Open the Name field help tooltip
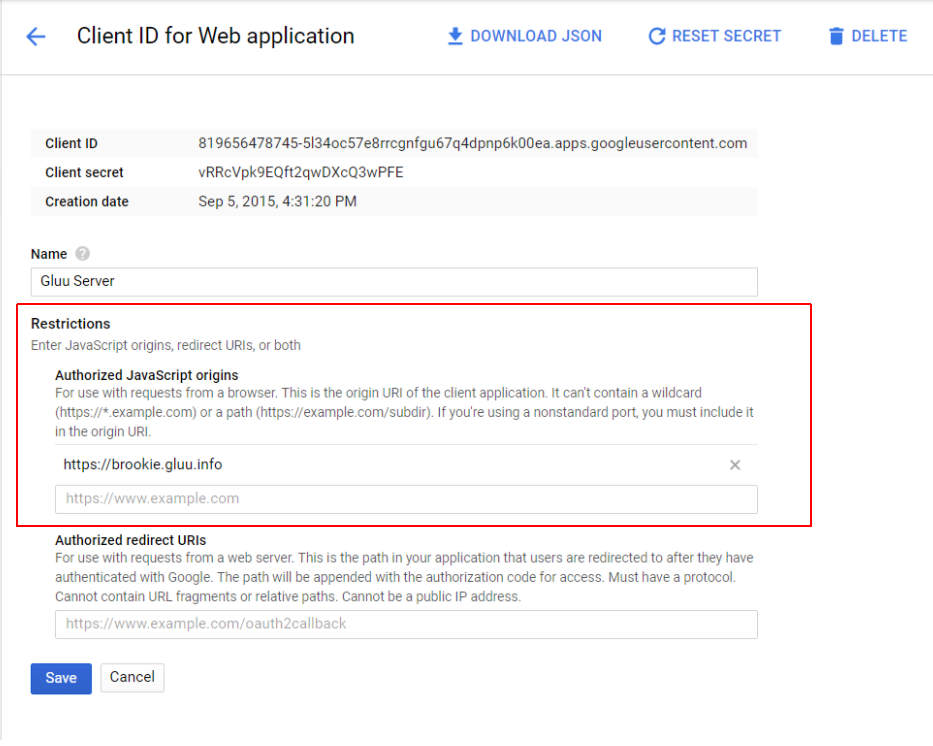 point(80,254)
